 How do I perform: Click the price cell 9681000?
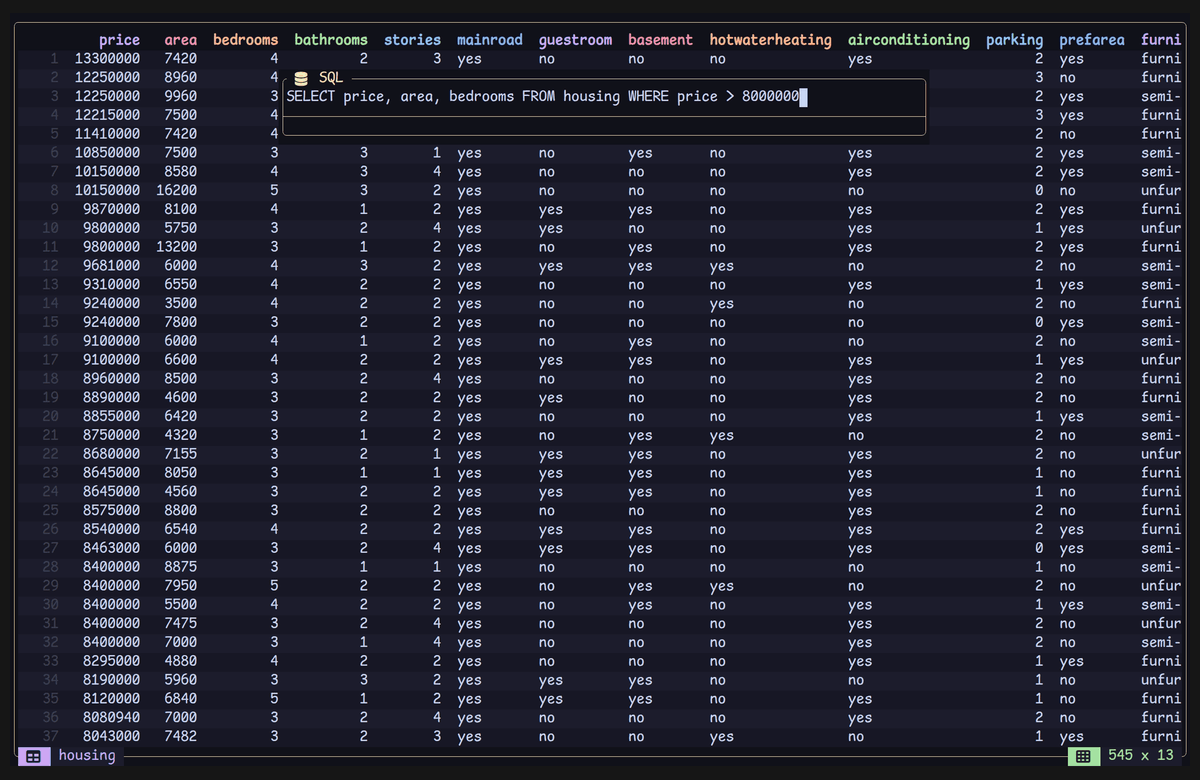tap(111, 266)
